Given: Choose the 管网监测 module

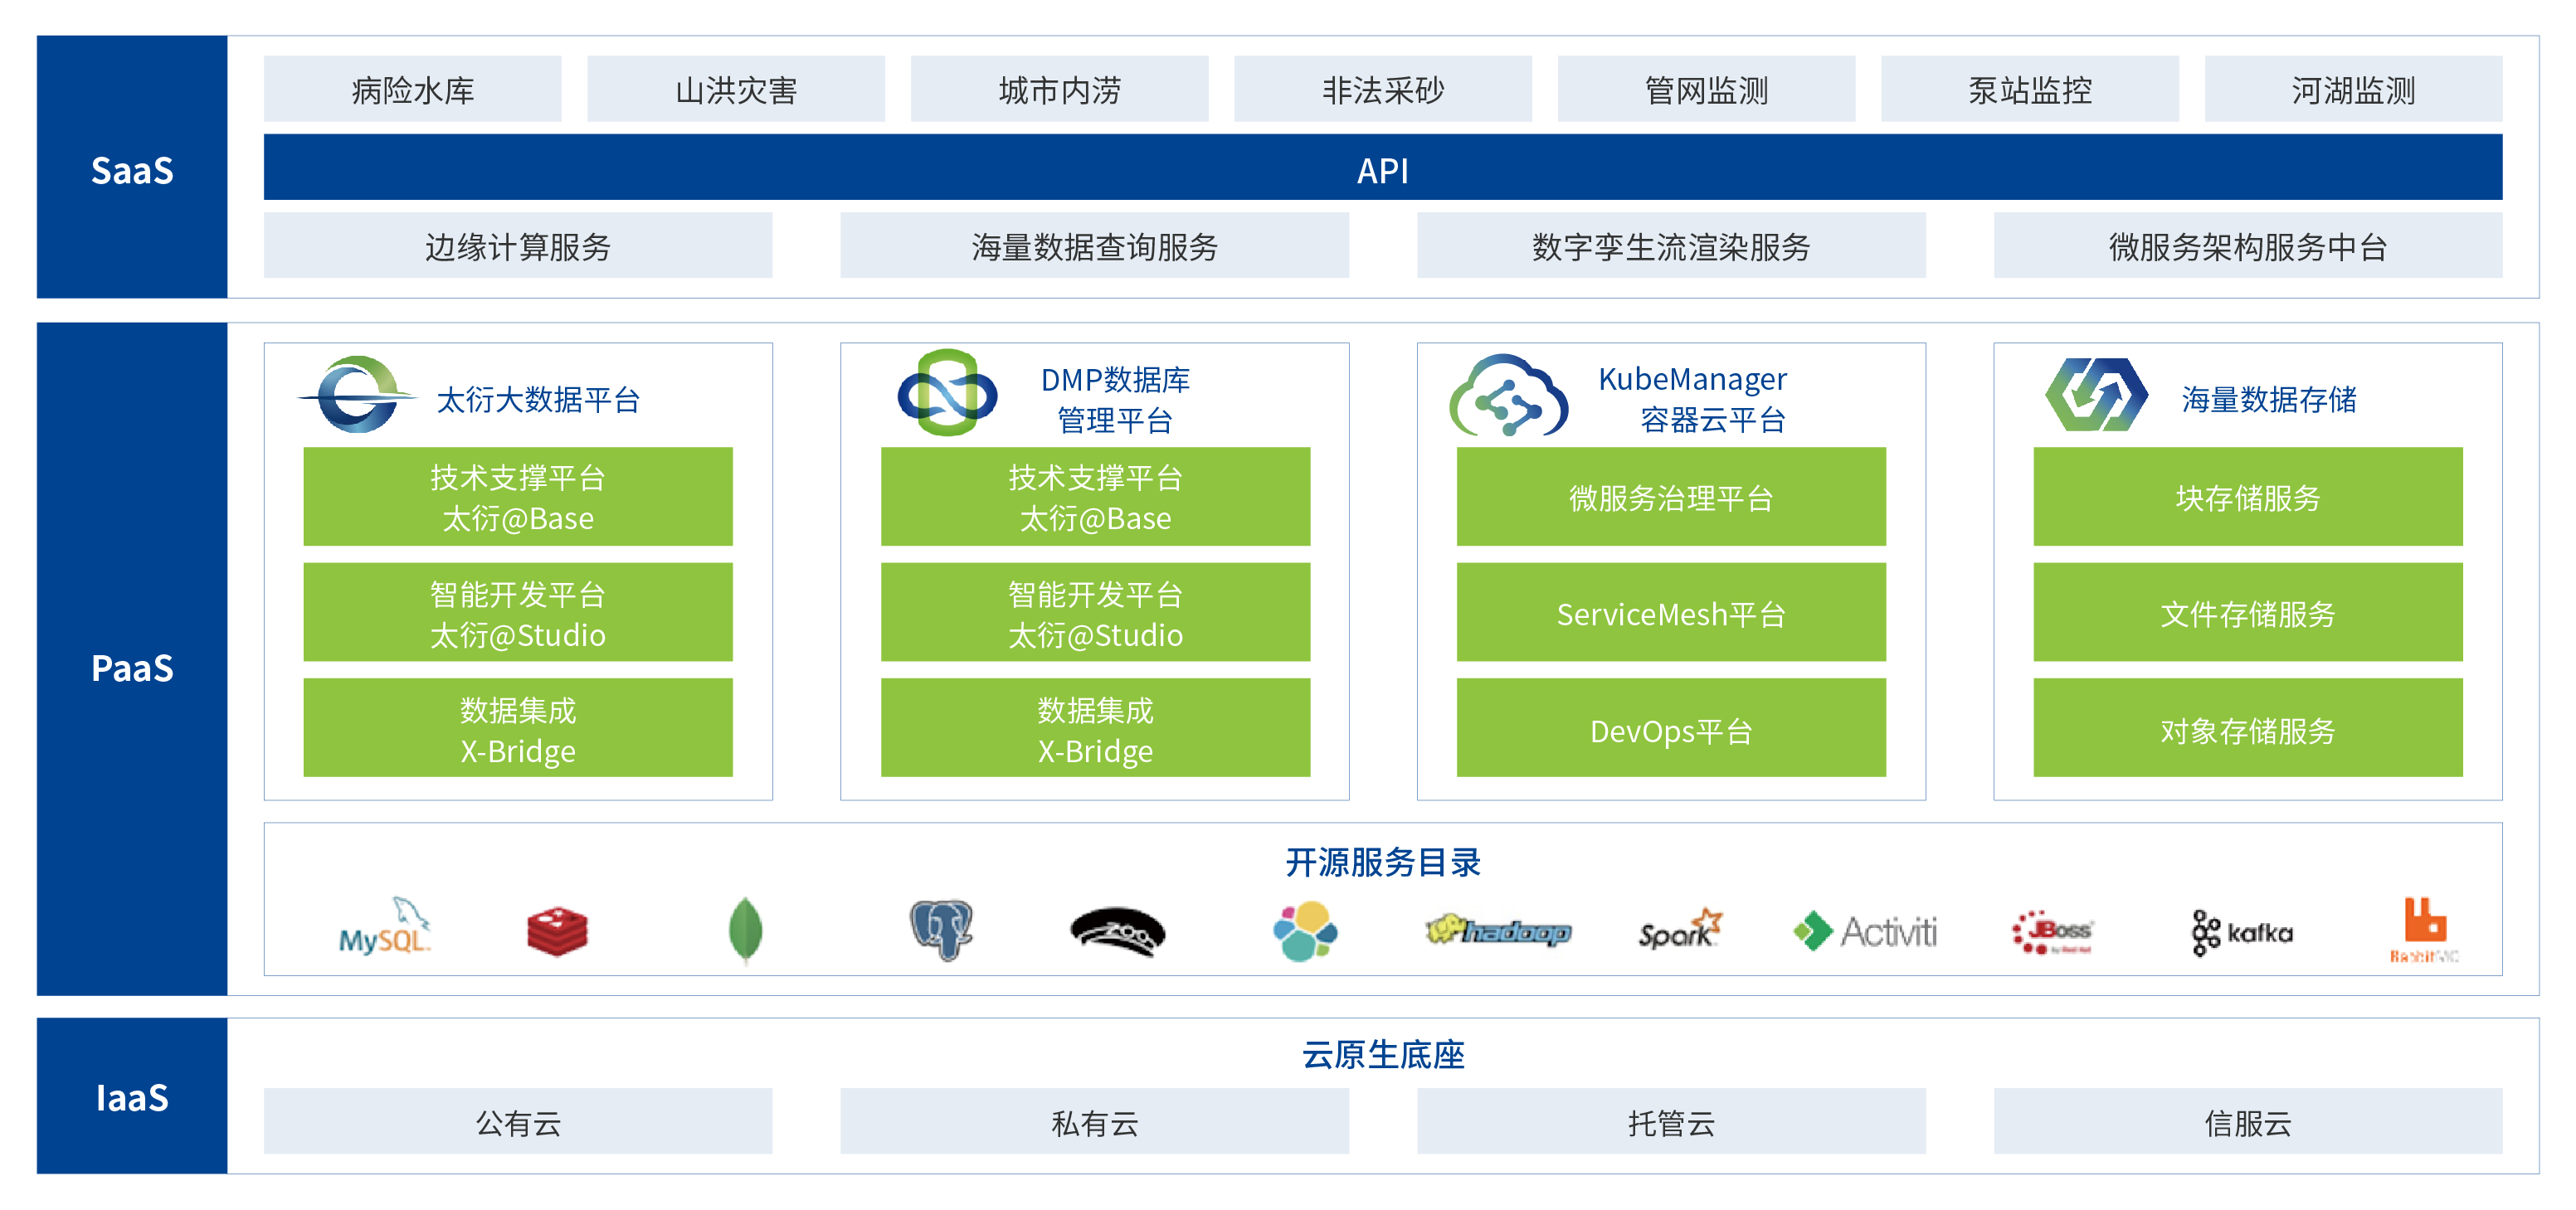Looking at the screenshot, I should click(1706, 89).
